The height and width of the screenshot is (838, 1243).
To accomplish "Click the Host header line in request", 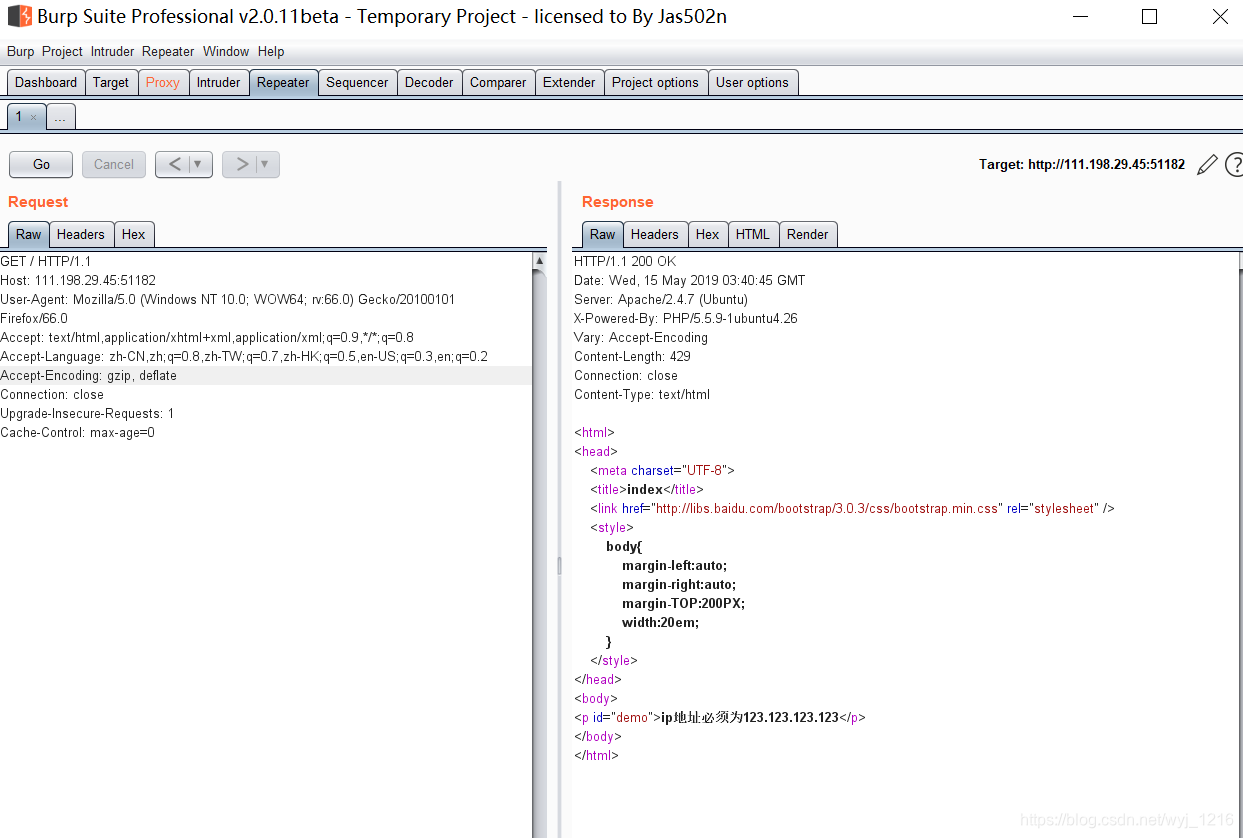I will pyautogui.click(x=78, y=280).
